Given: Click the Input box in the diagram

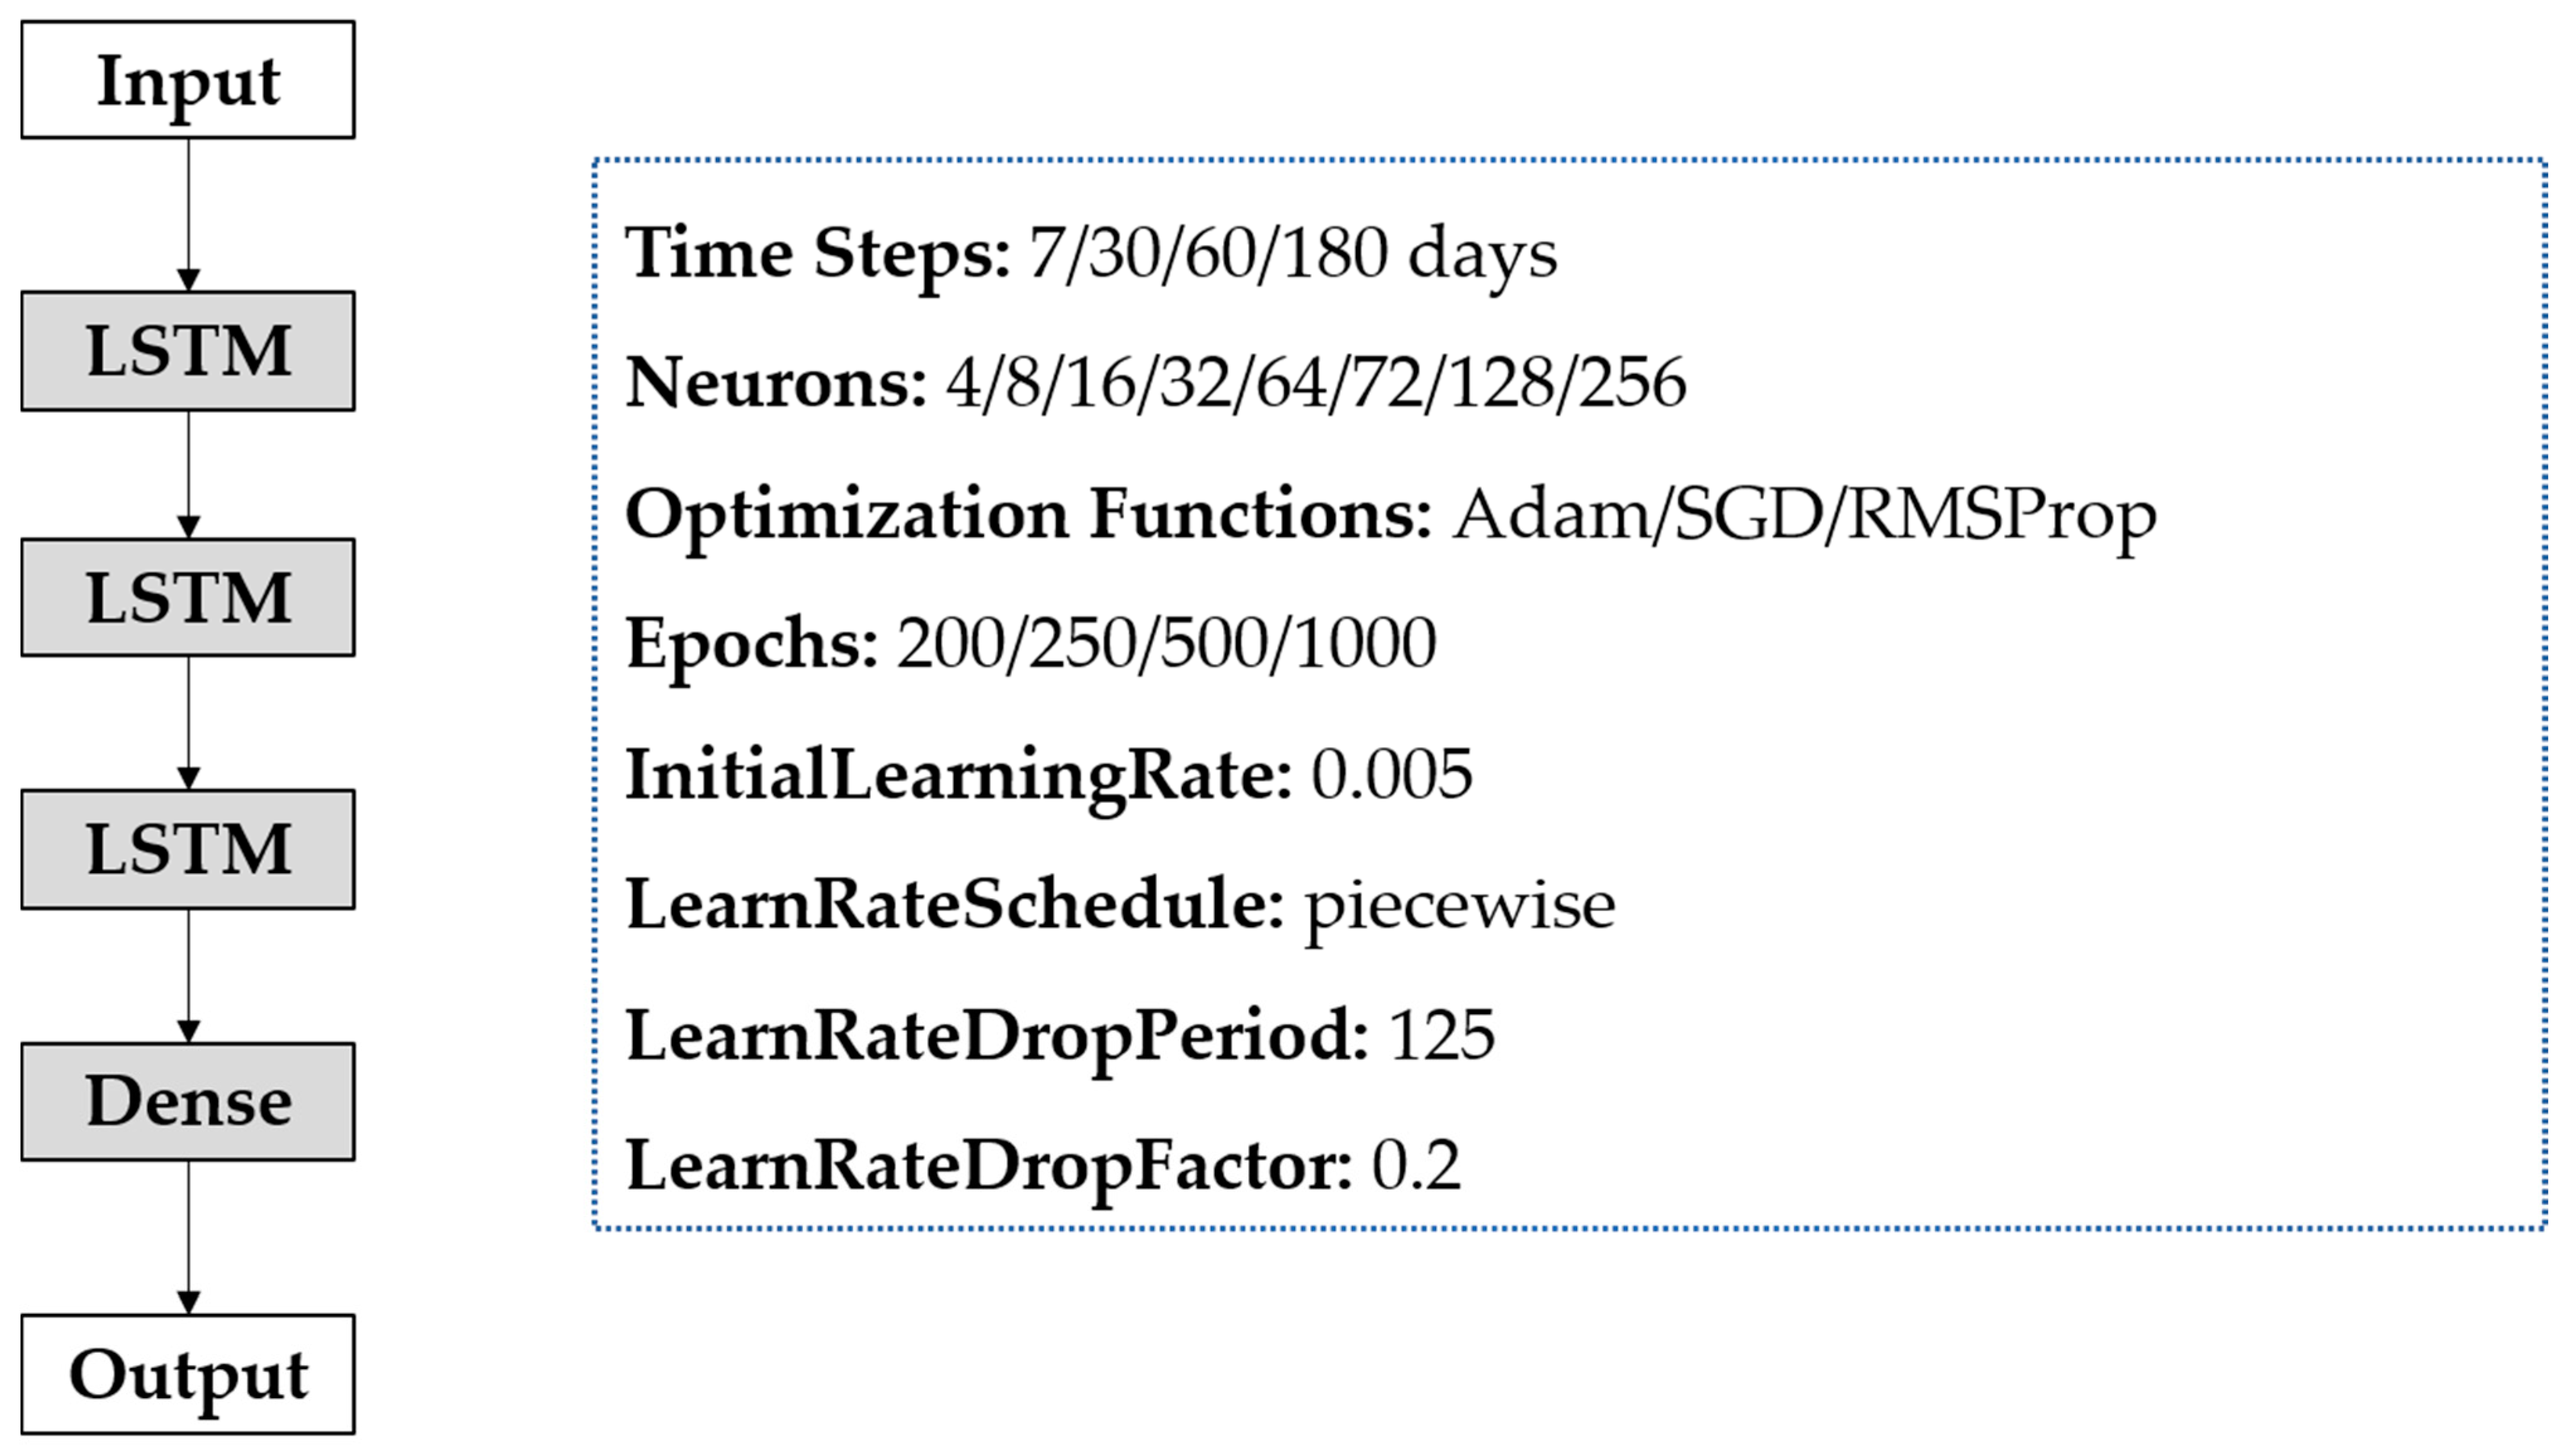Looking at the screenshot, I should pos(188,80).
